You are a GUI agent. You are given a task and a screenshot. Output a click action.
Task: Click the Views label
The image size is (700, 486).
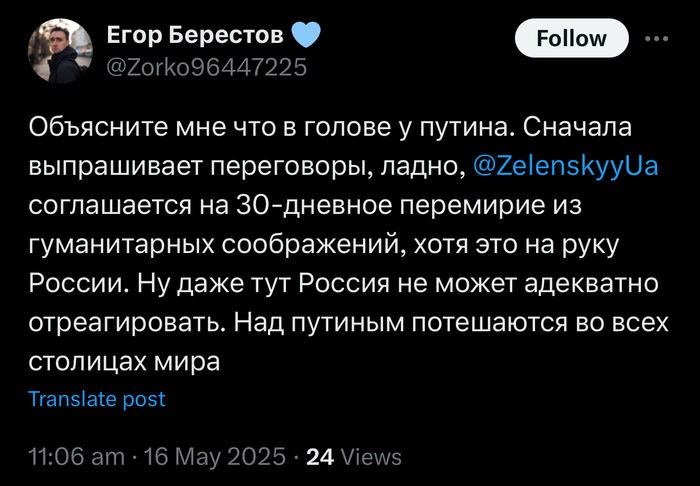coord(371,457)
